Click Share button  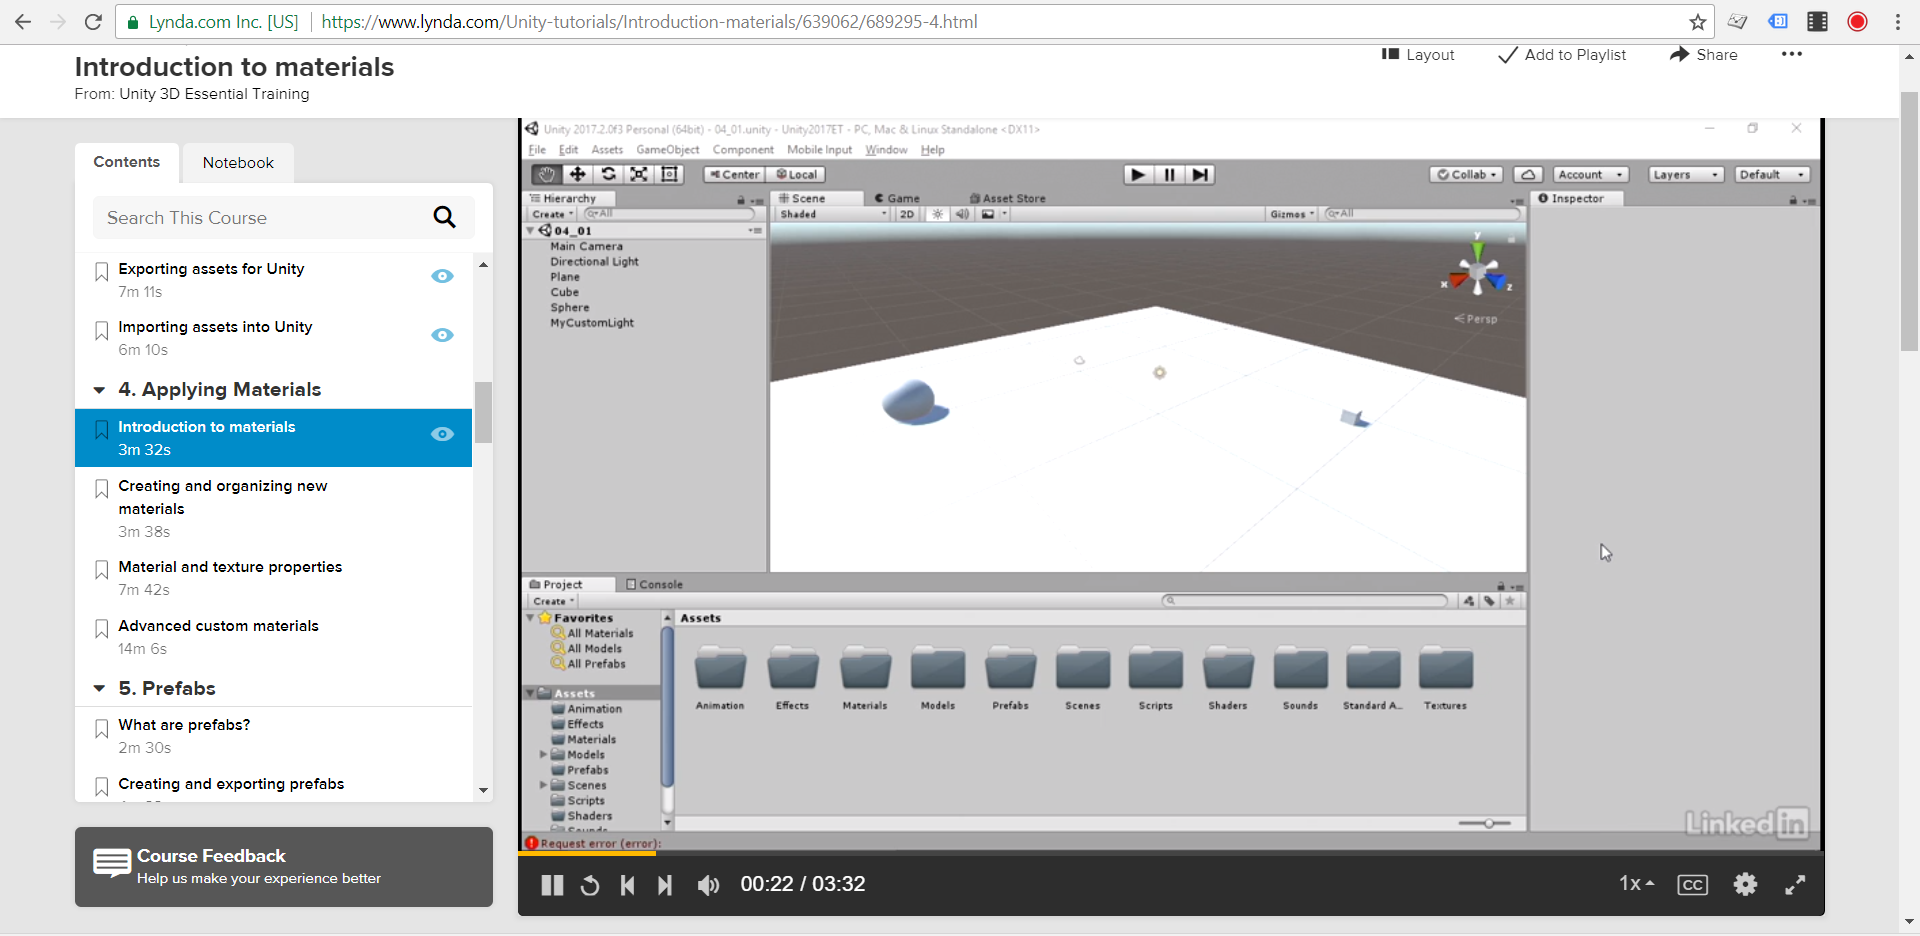pos(1704,55)
